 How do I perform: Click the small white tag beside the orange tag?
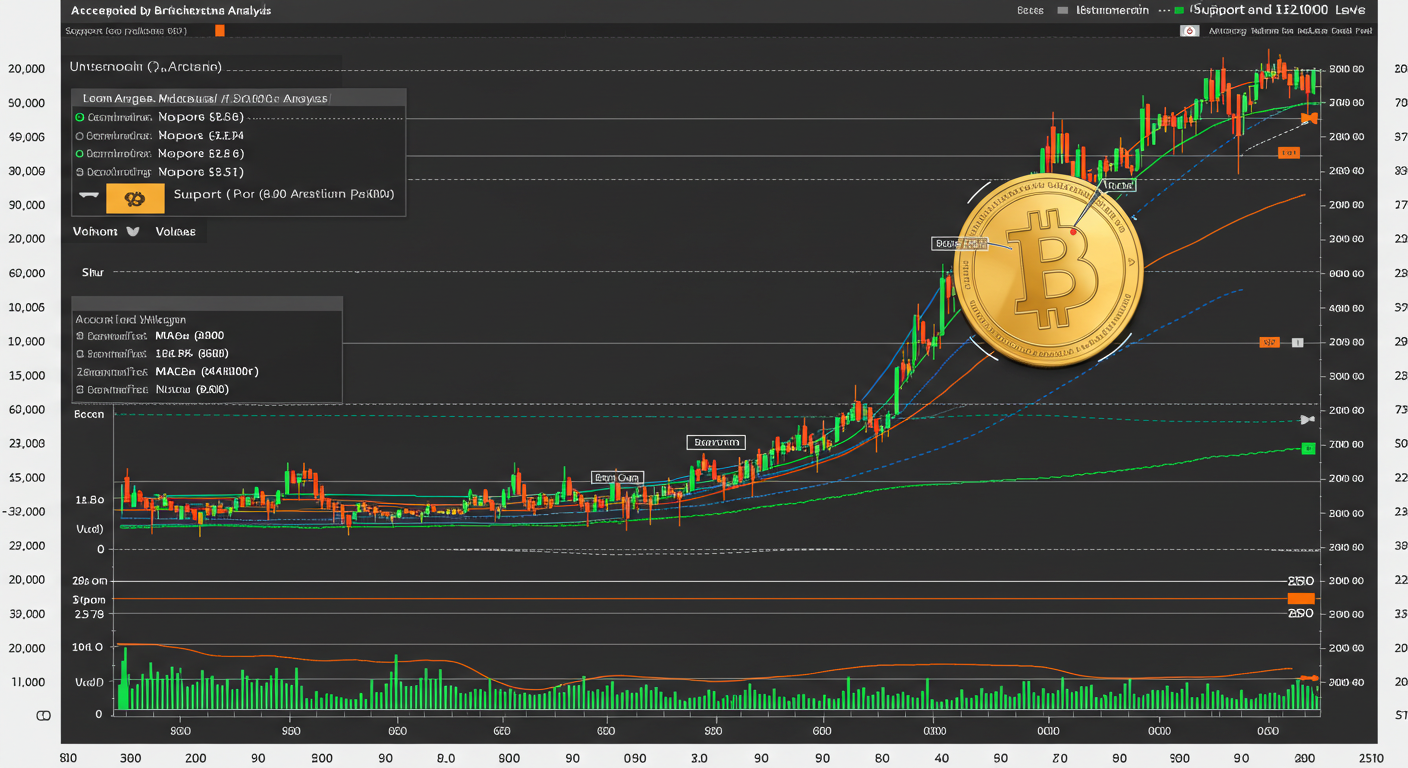pyautogui.click(x=1297, y=342)
